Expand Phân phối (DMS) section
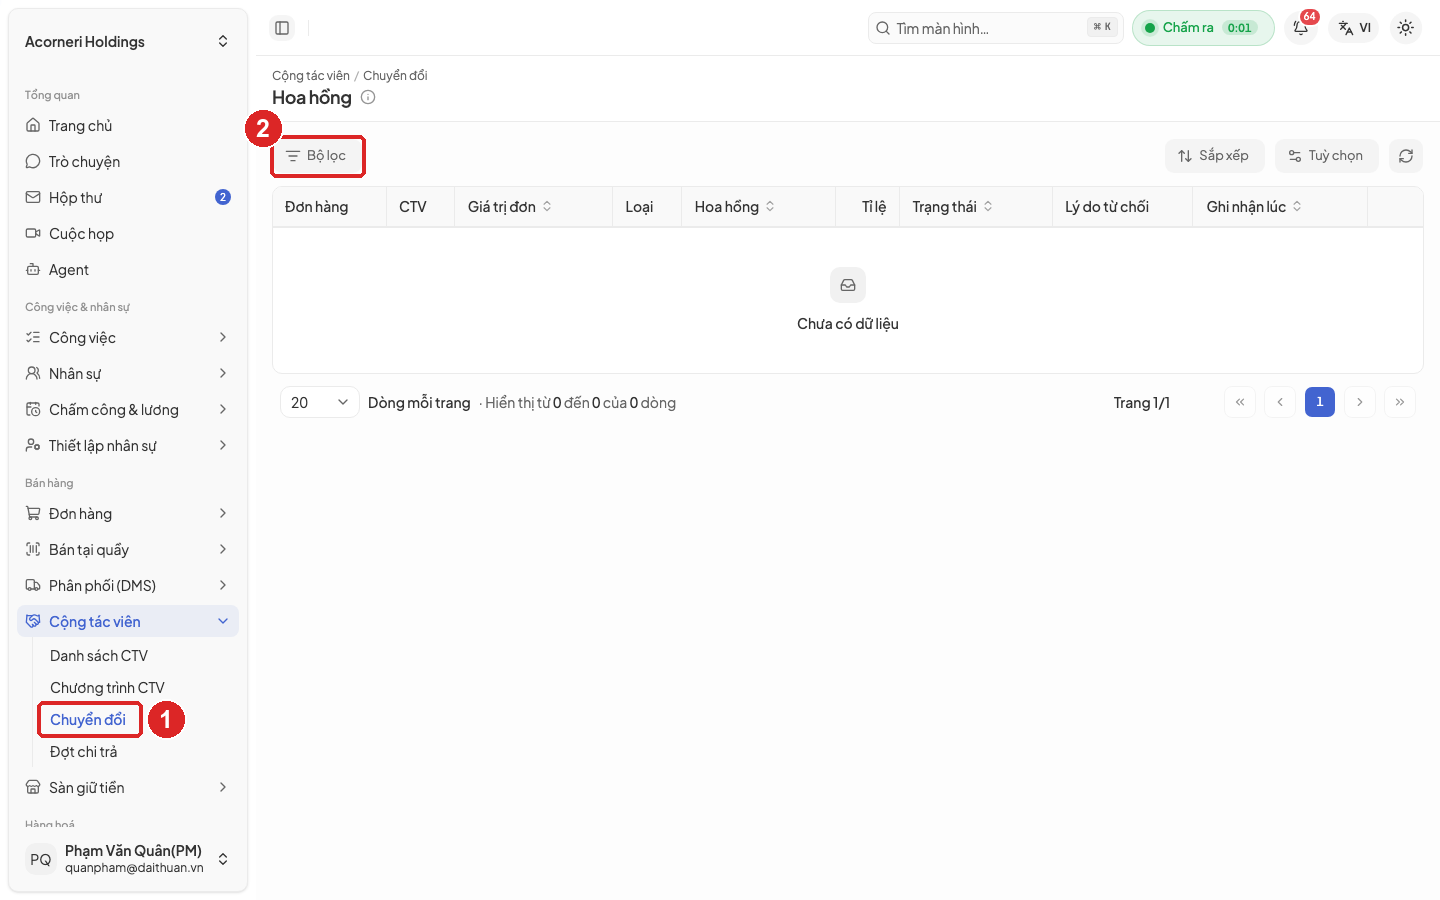This screenshot has height=900, width=1440. (x=128, y=586)
